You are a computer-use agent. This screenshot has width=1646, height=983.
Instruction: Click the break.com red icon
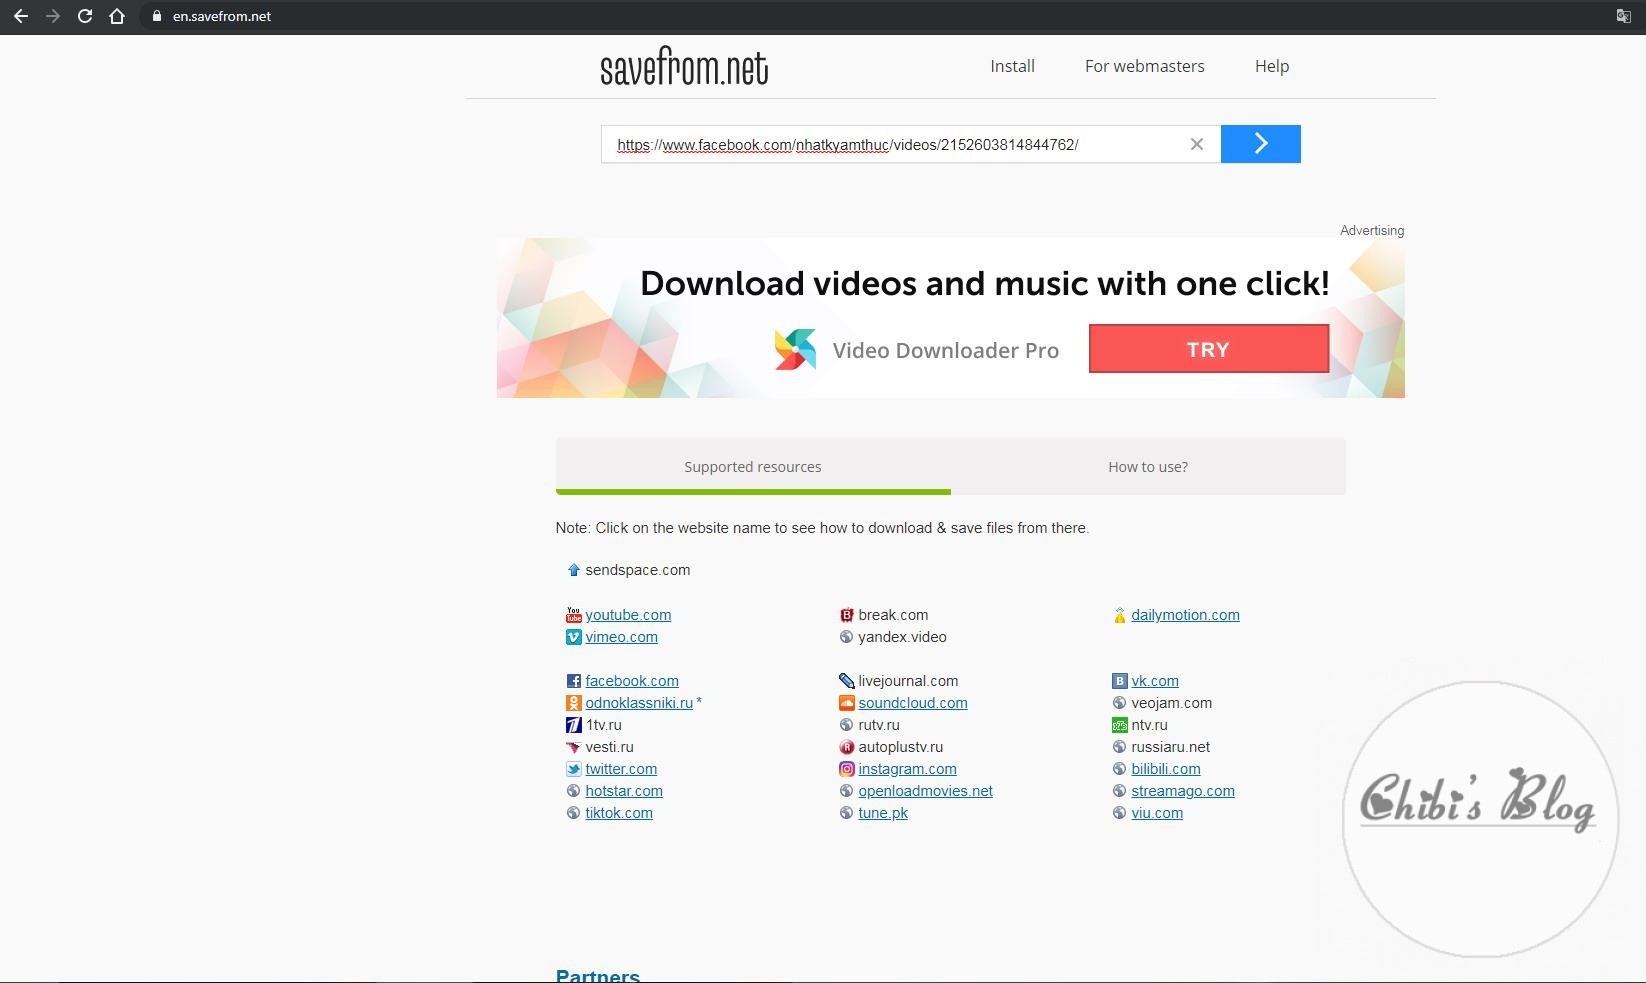click(846, 615)
